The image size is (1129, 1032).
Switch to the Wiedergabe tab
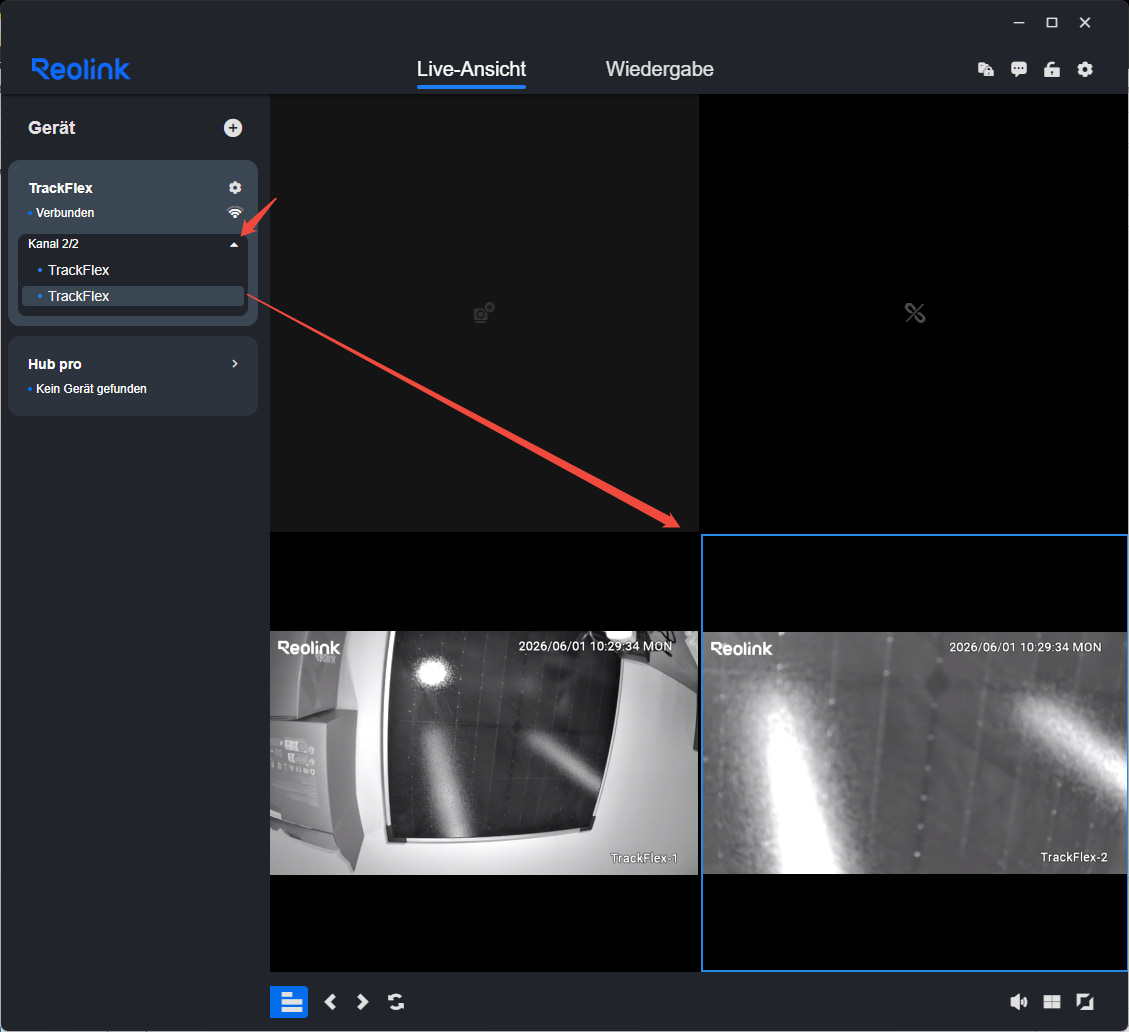coord(660,69)
